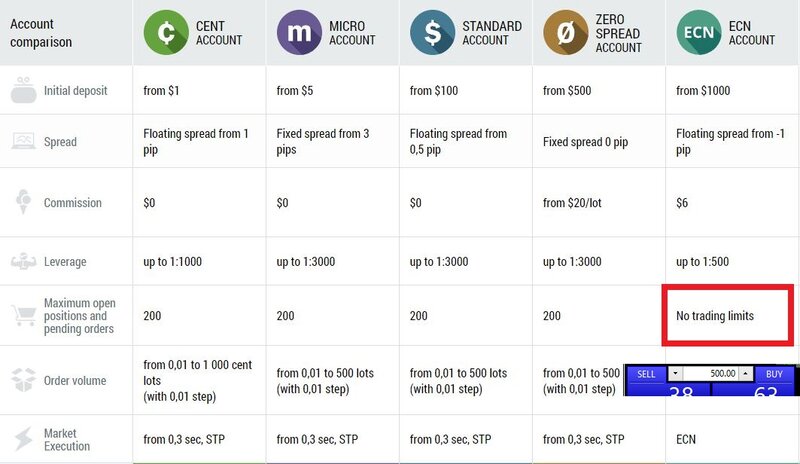Click the green Cent Account icon
This screenshot has height=464, width=800.
tap(166, 33)
